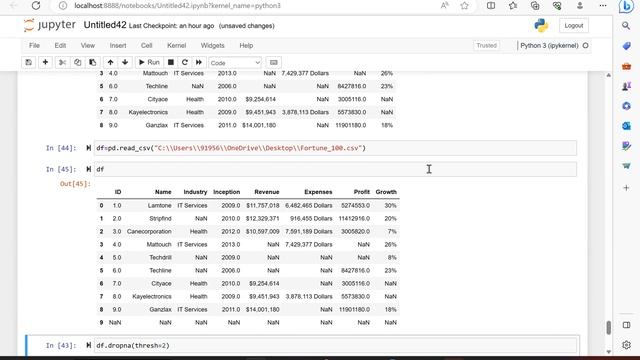
Task: Click the Python 3 (ipykernel) kernel indicator
Action: [549, 45]
